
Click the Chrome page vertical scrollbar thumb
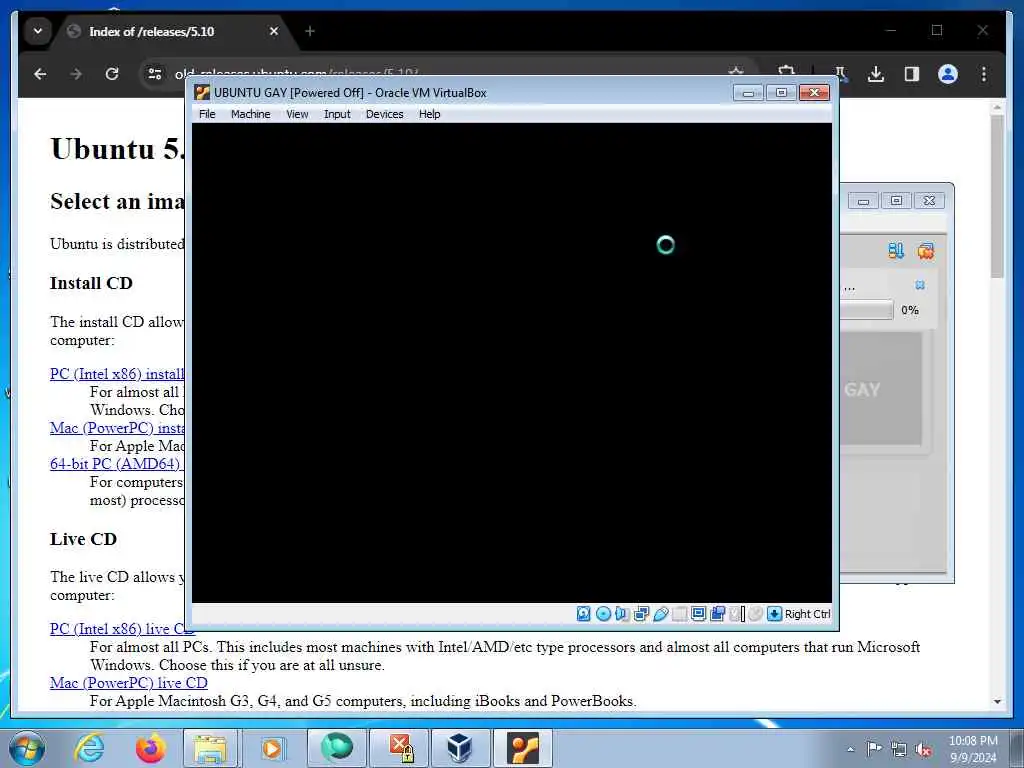(x=997, y=196)
